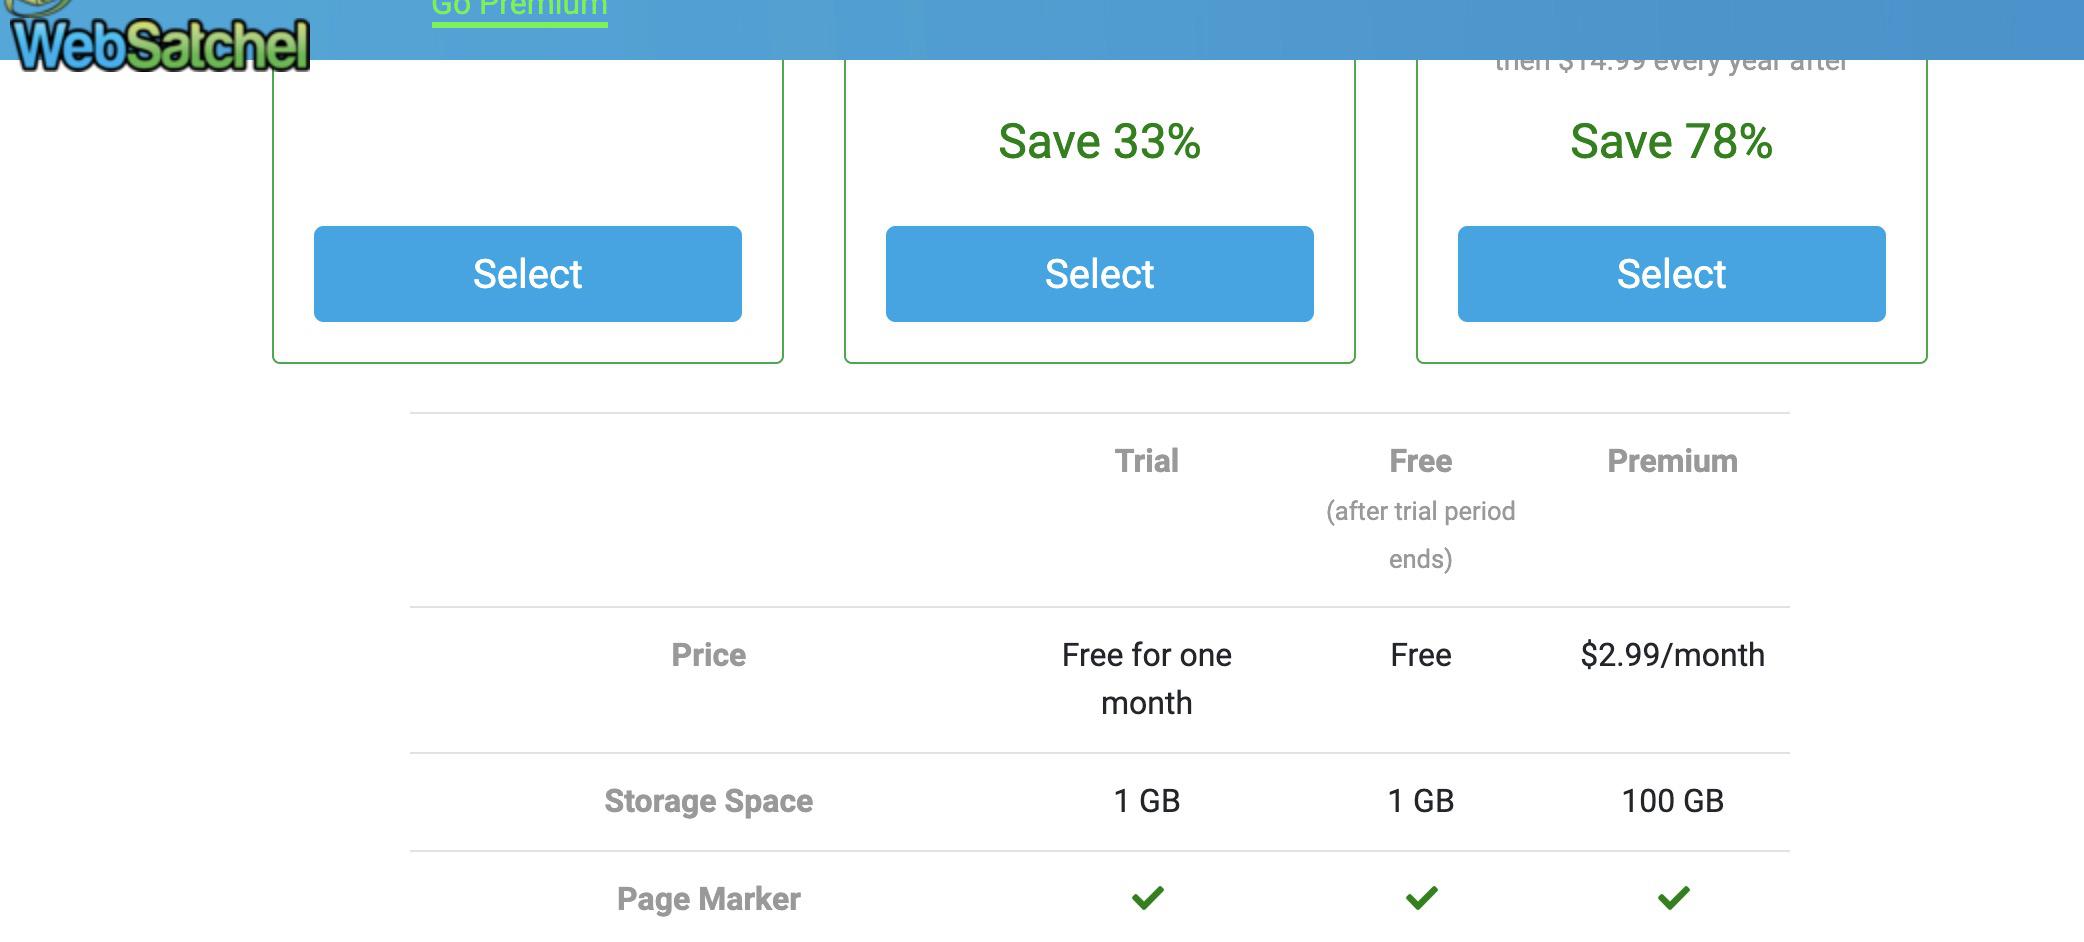The height and width of the screenshot is (942, 2084).
Task: Click the 100 GB storage cell
Action: click(1673, 801)
